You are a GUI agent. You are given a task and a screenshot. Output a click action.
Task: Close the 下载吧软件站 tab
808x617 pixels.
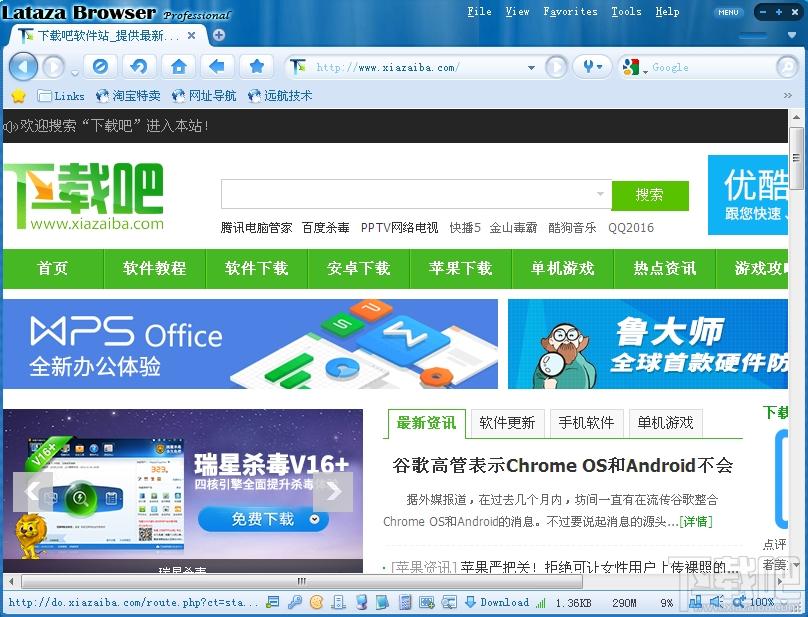pos(191,35)
